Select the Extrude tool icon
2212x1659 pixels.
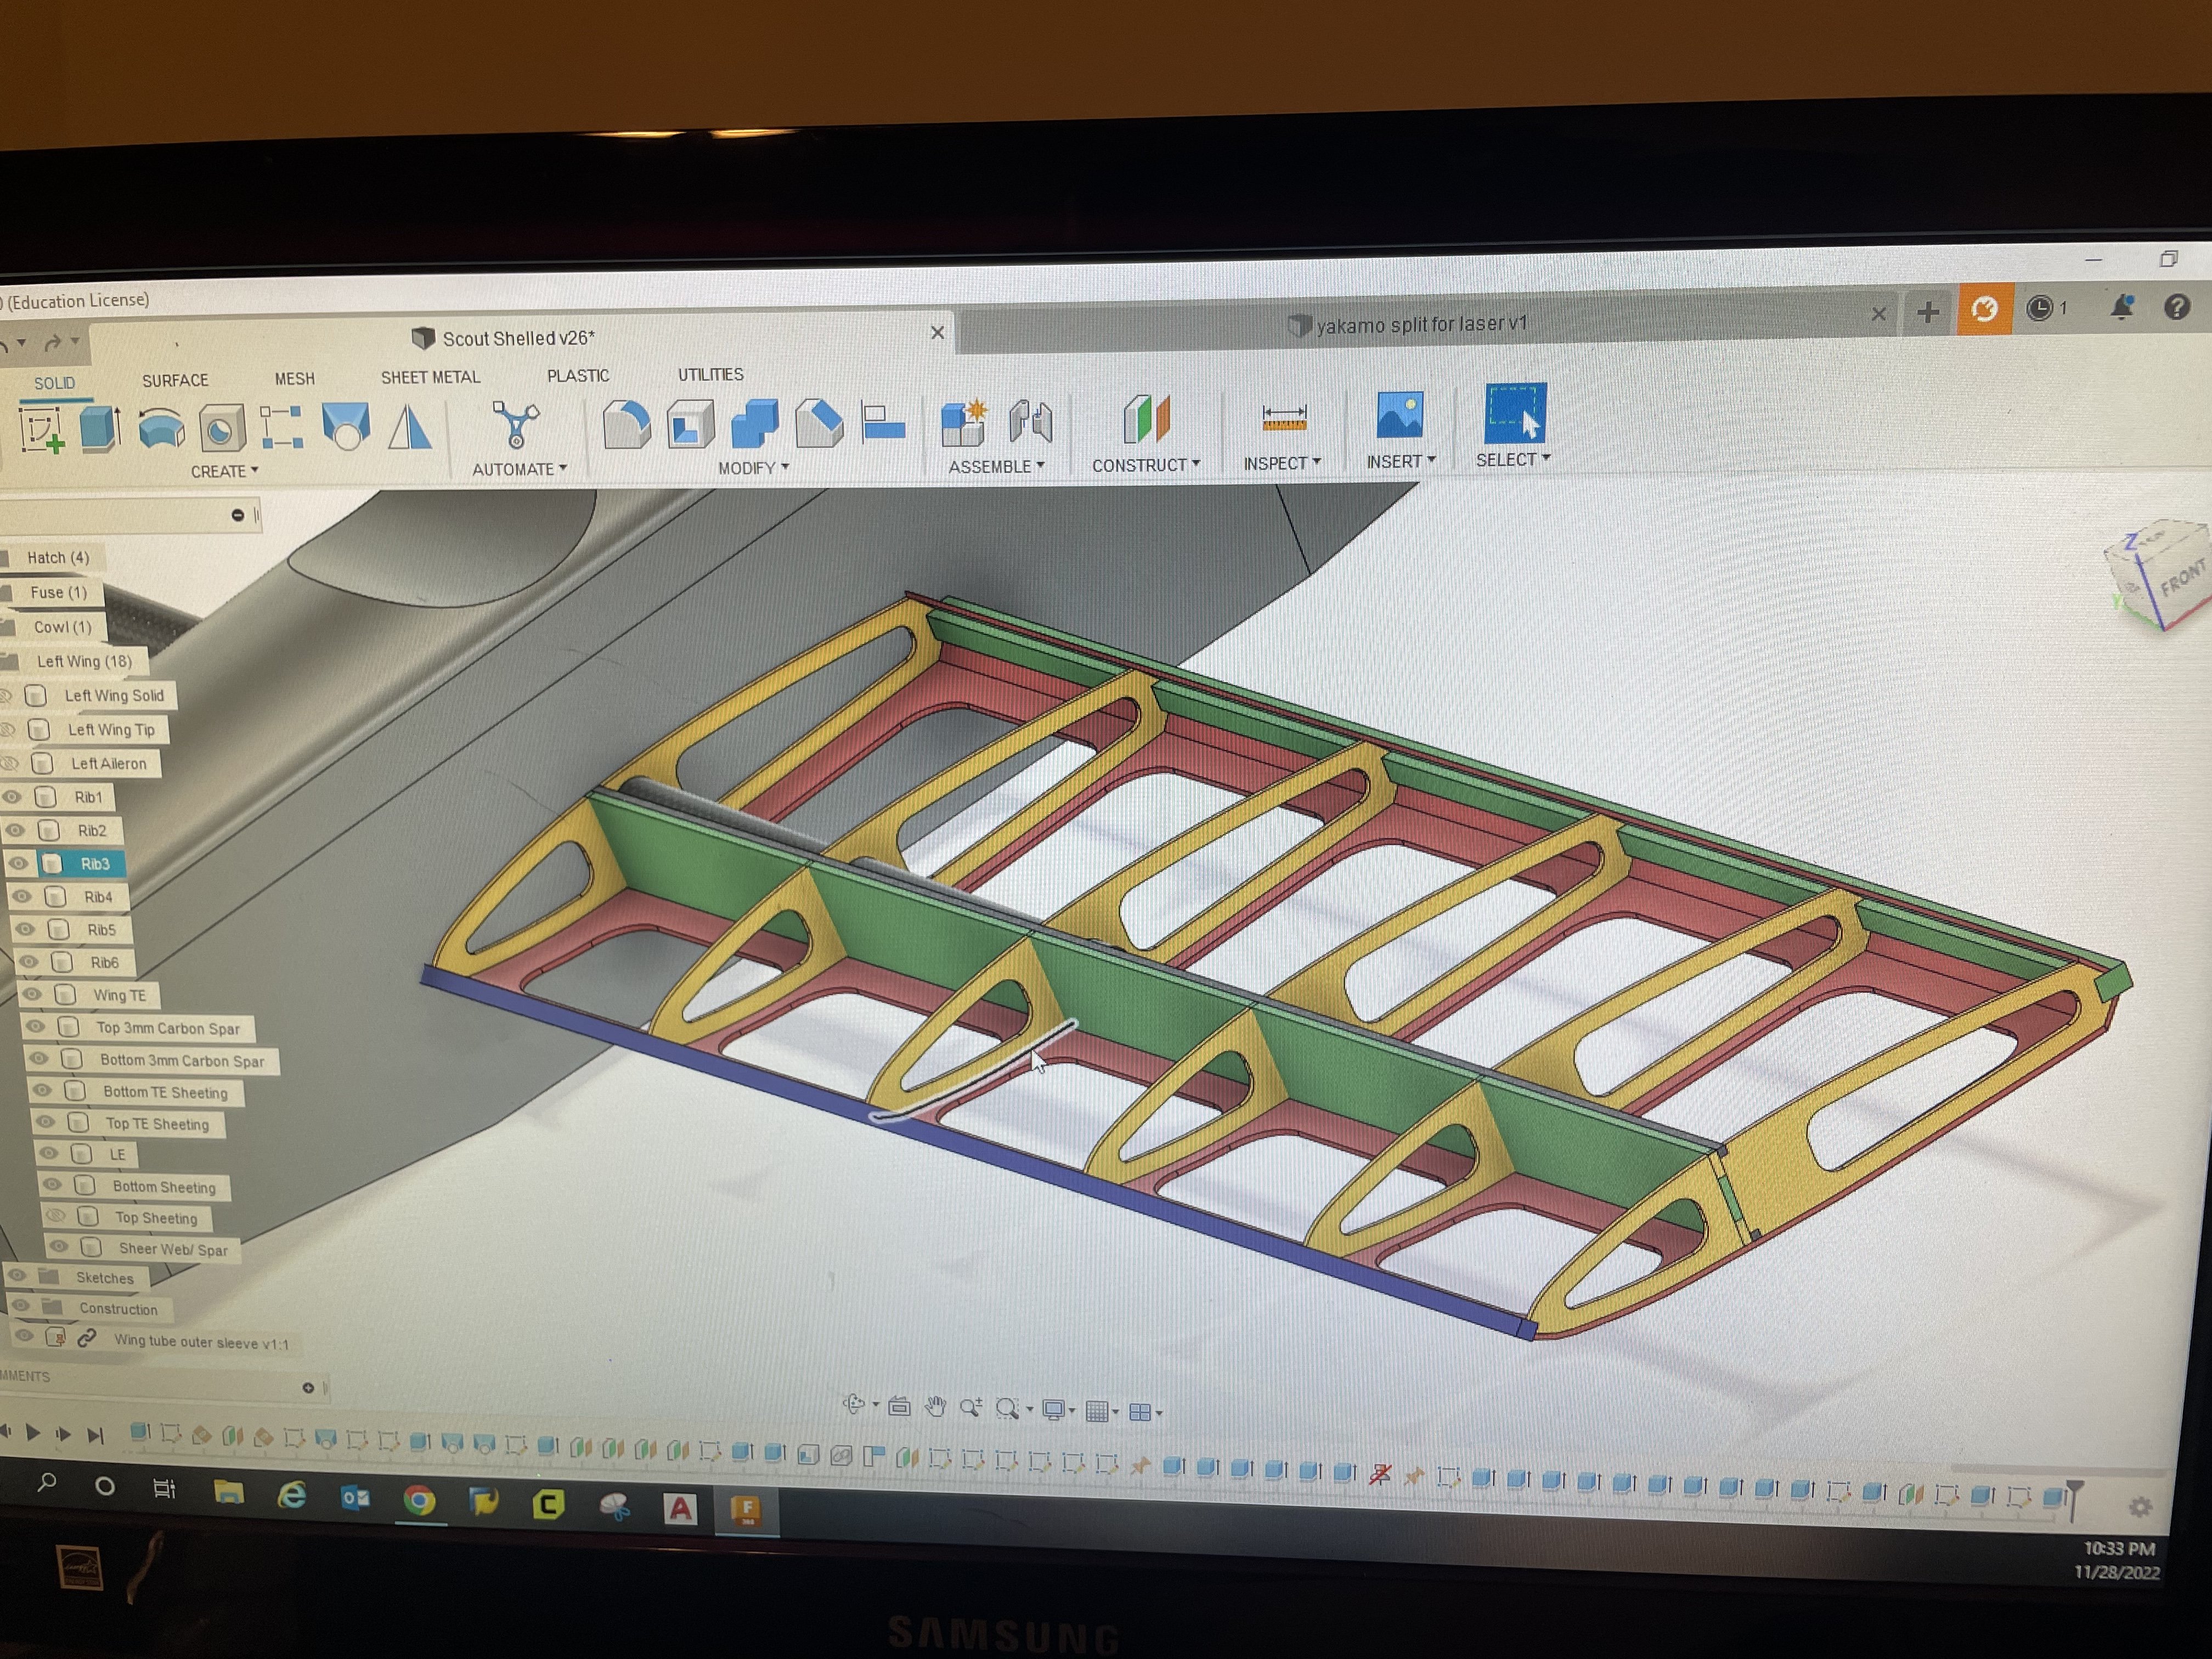100,428
